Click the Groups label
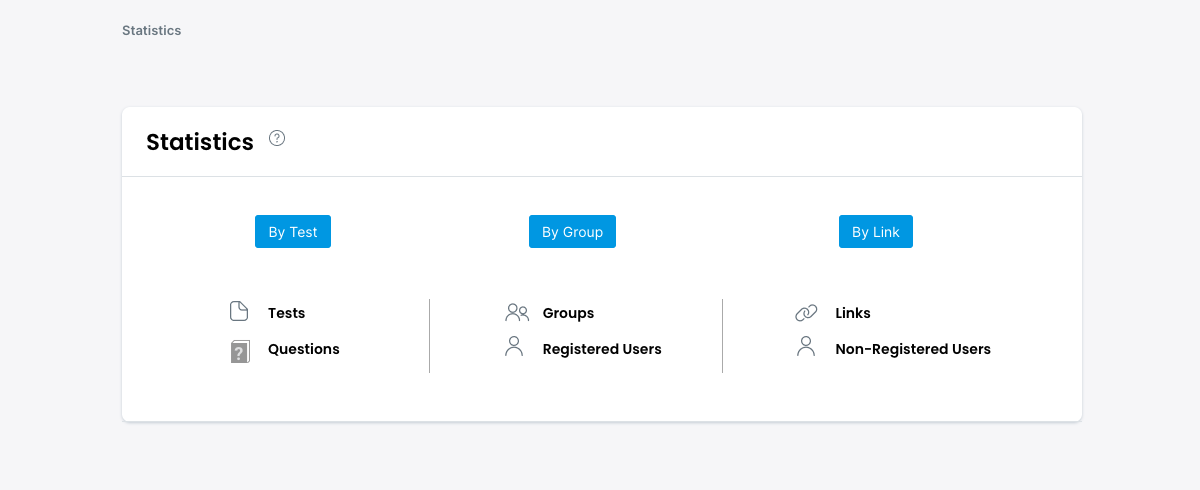Image resolution: width=1200 pixels, height=490 pixels. 568,313
